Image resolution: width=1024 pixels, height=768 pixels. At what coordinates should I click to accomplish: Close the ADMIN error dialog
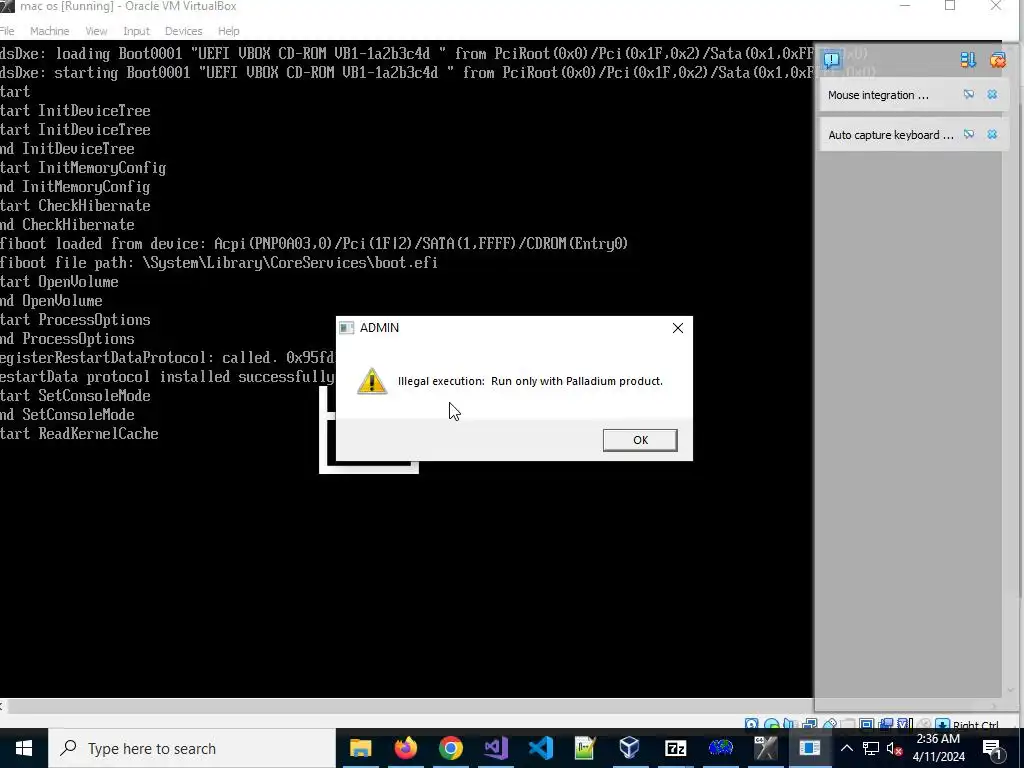pos(678,328)
